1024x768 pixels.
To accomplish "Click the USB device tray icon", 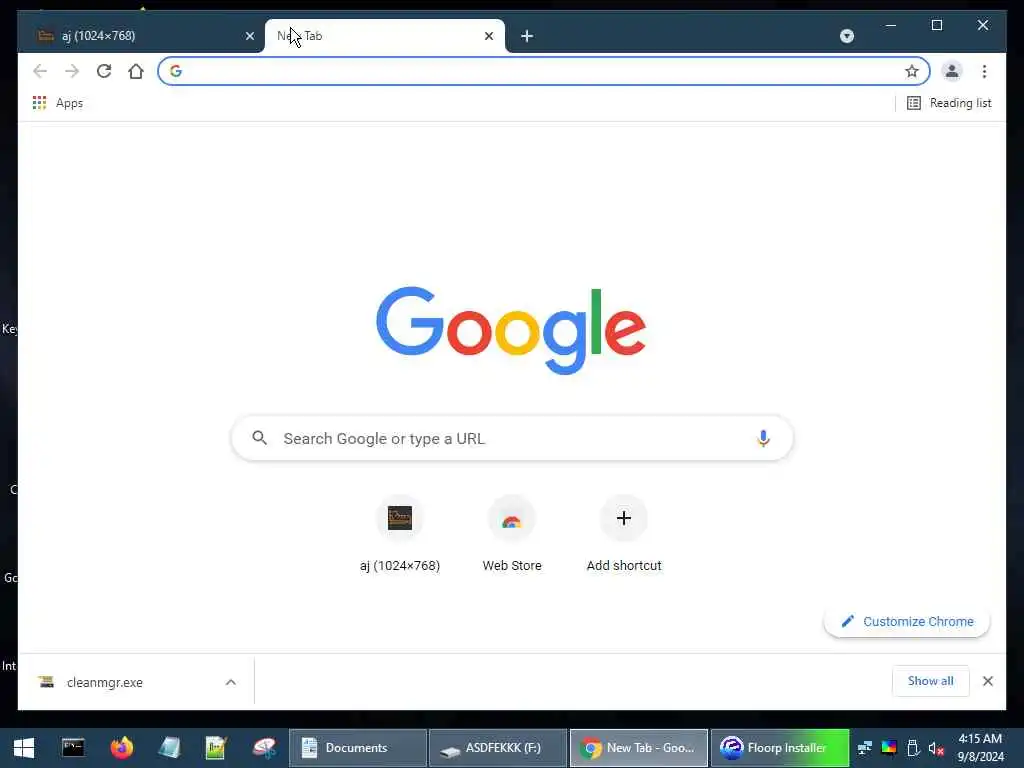I will click(x=913, y=748).
